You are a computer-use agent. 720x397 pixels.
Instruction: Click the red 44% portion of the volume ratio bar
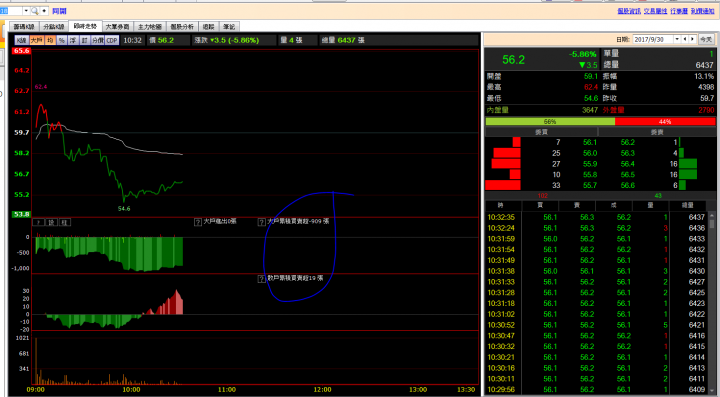pyautogui.click(x=665, y=122)
